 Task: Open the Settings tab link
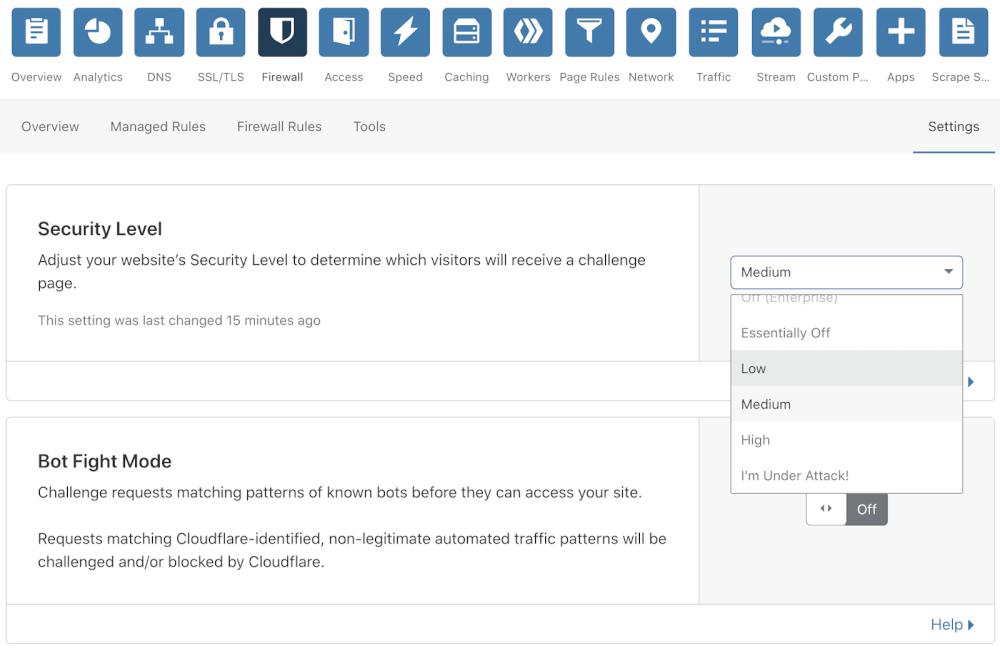pyautogui.click(x=953, y=127)
